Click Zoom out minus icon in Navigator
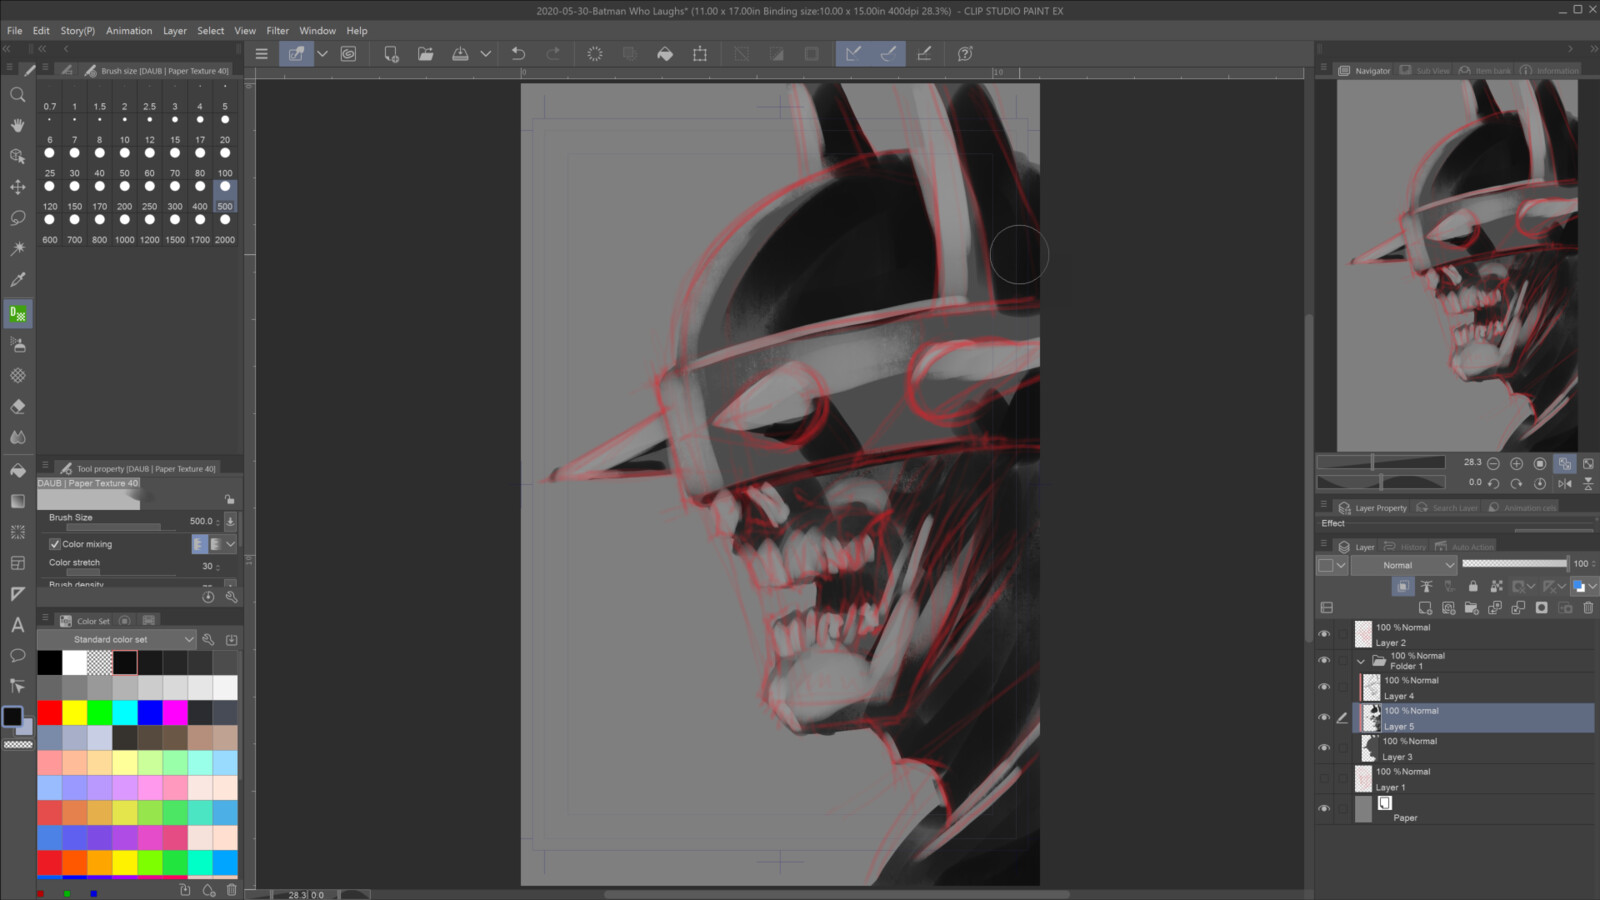Image resolution: width=1600 pixels, height=900 pixels. pyautogui.click(x=1493, y=463)
